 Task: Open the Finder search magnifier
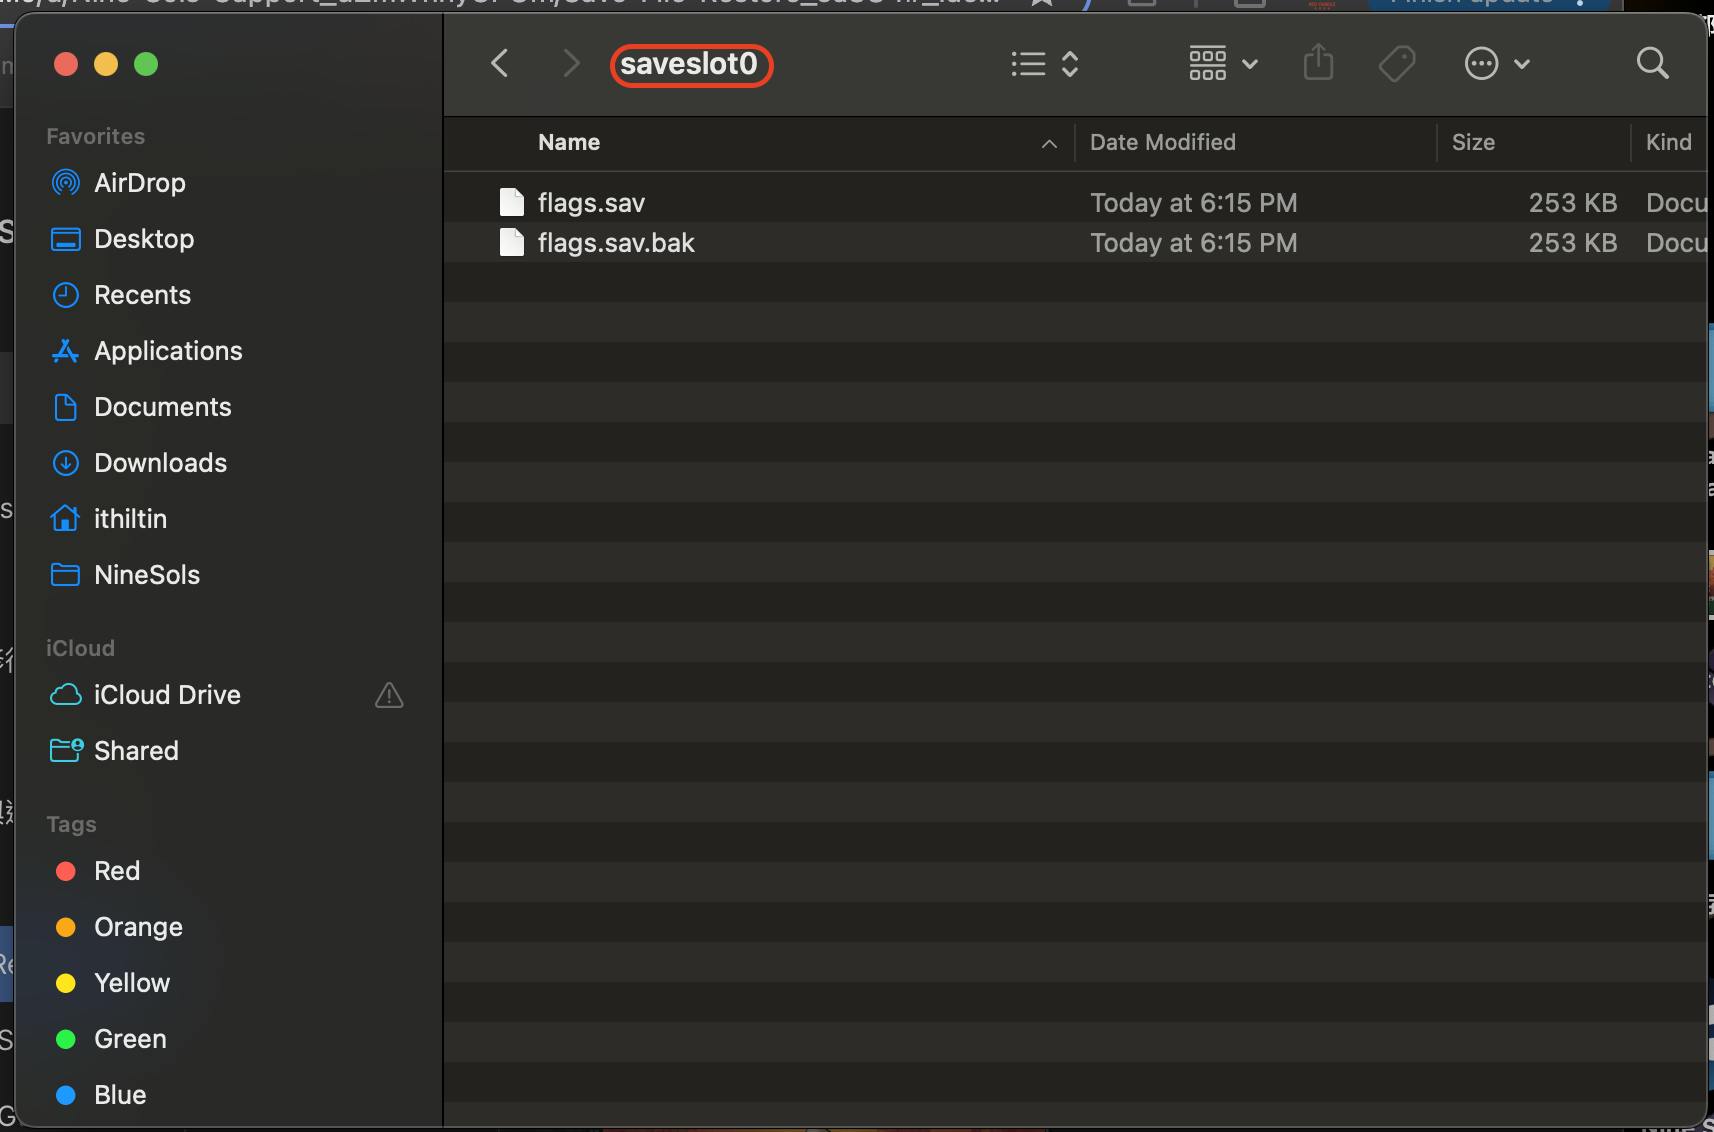point(1652,64)
